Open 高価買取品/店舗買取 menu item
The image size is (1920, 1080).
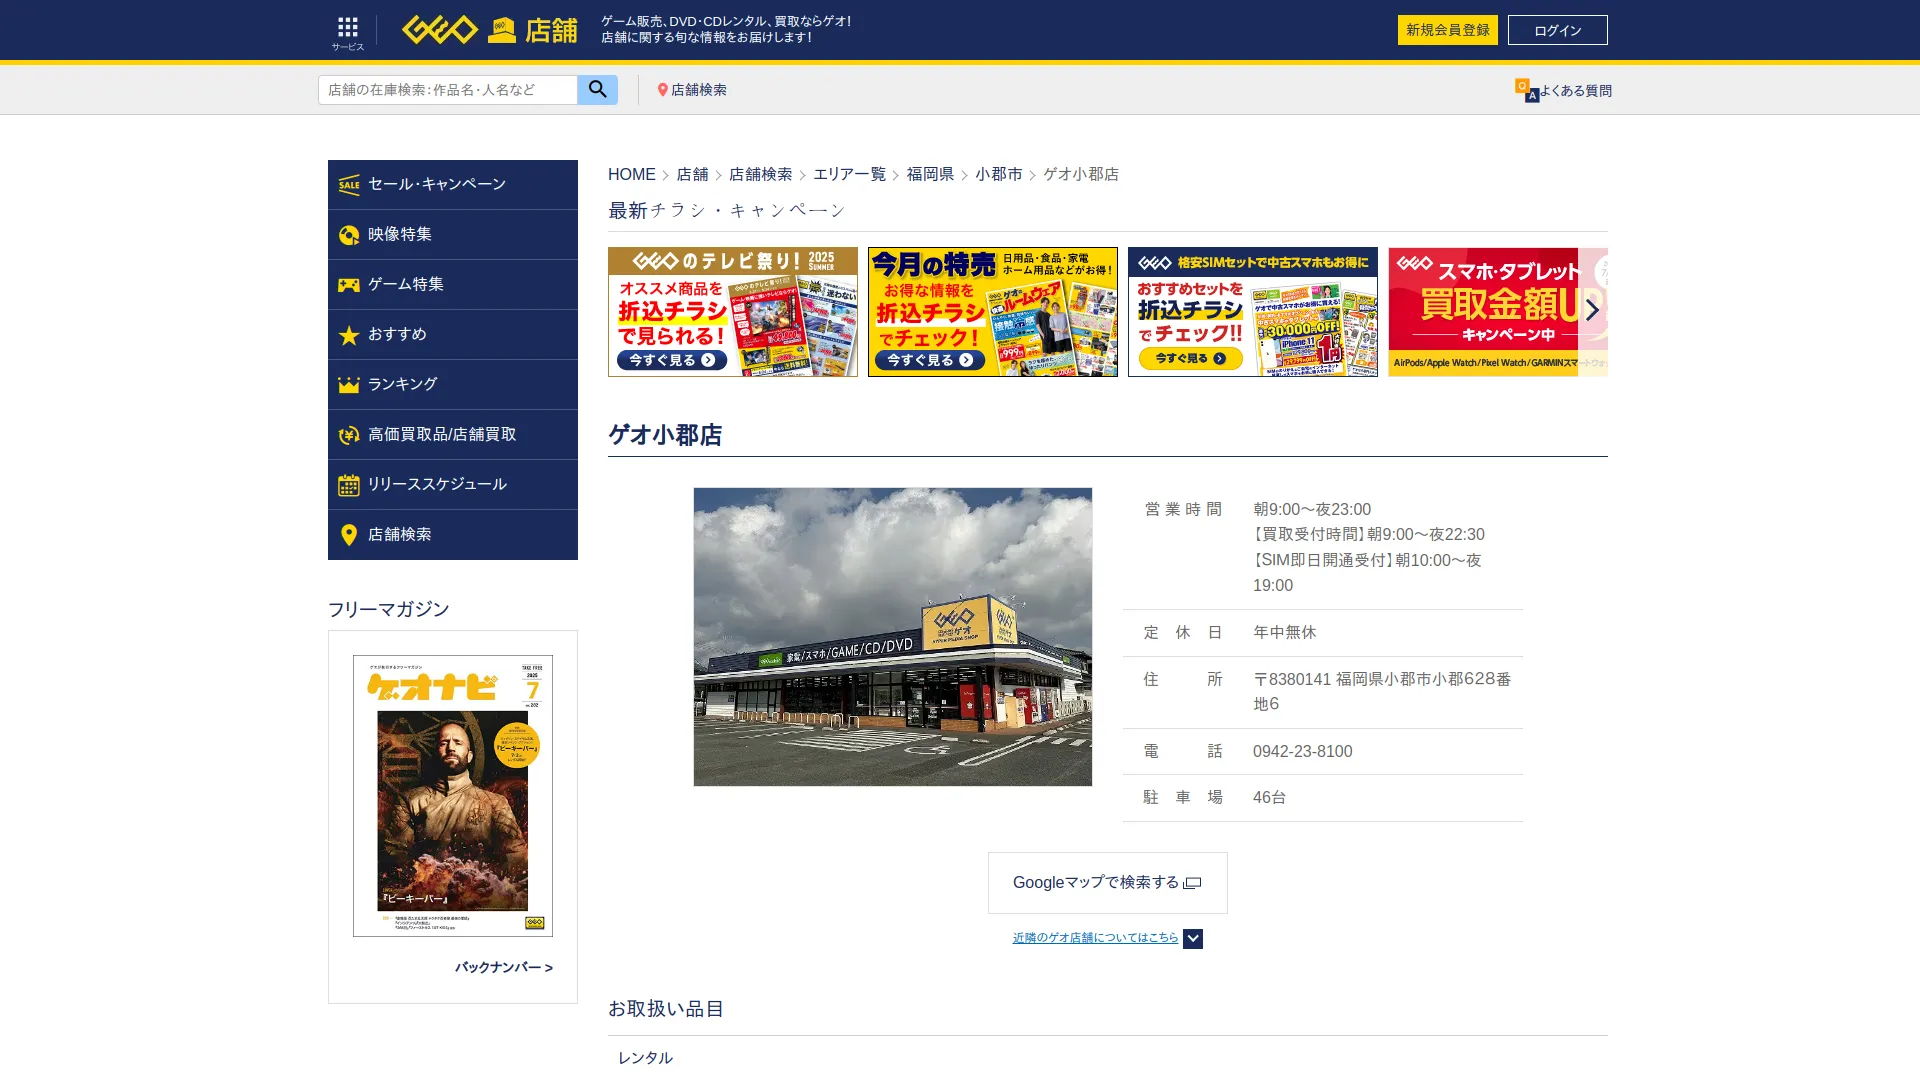pos(453,434)
